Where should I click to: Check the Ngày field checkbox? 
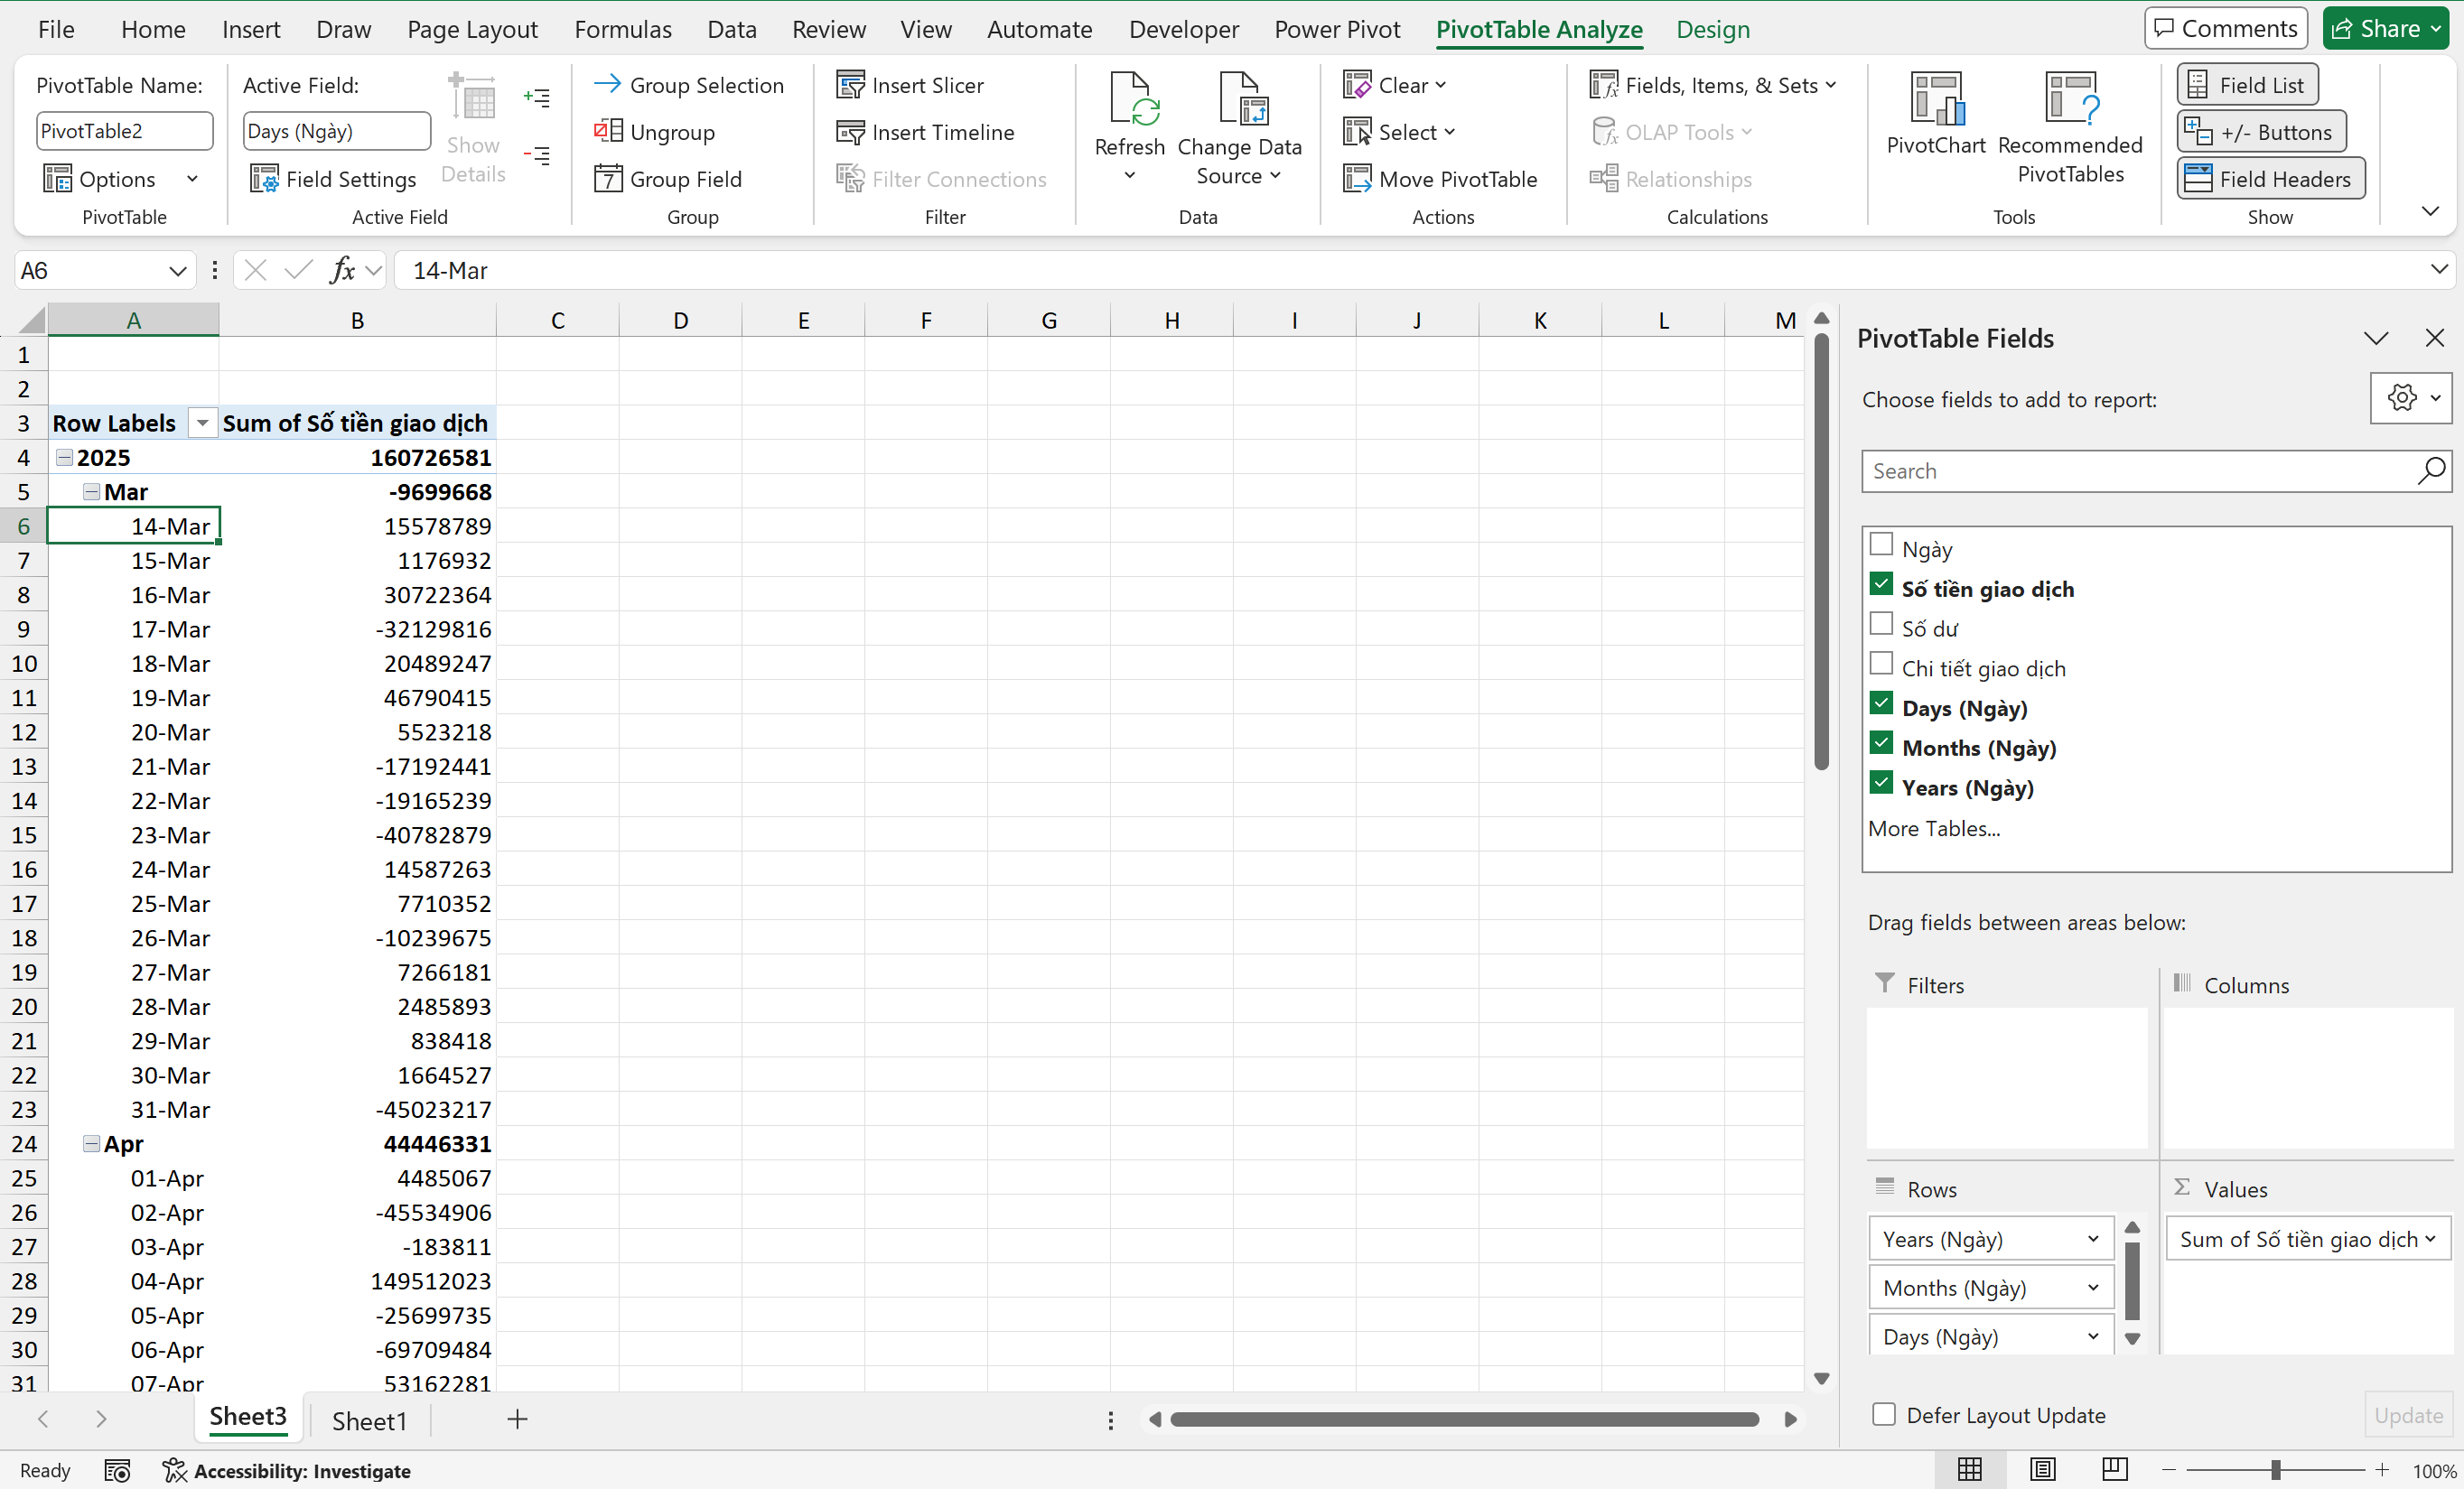[1881, 545]
